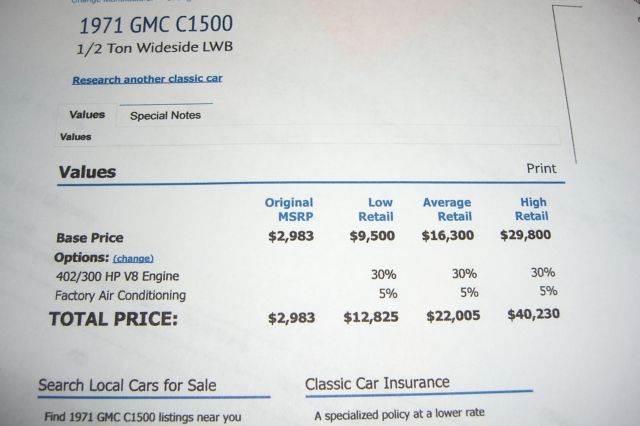
Task: Click the High Retail column header
Action: [531, 209]
